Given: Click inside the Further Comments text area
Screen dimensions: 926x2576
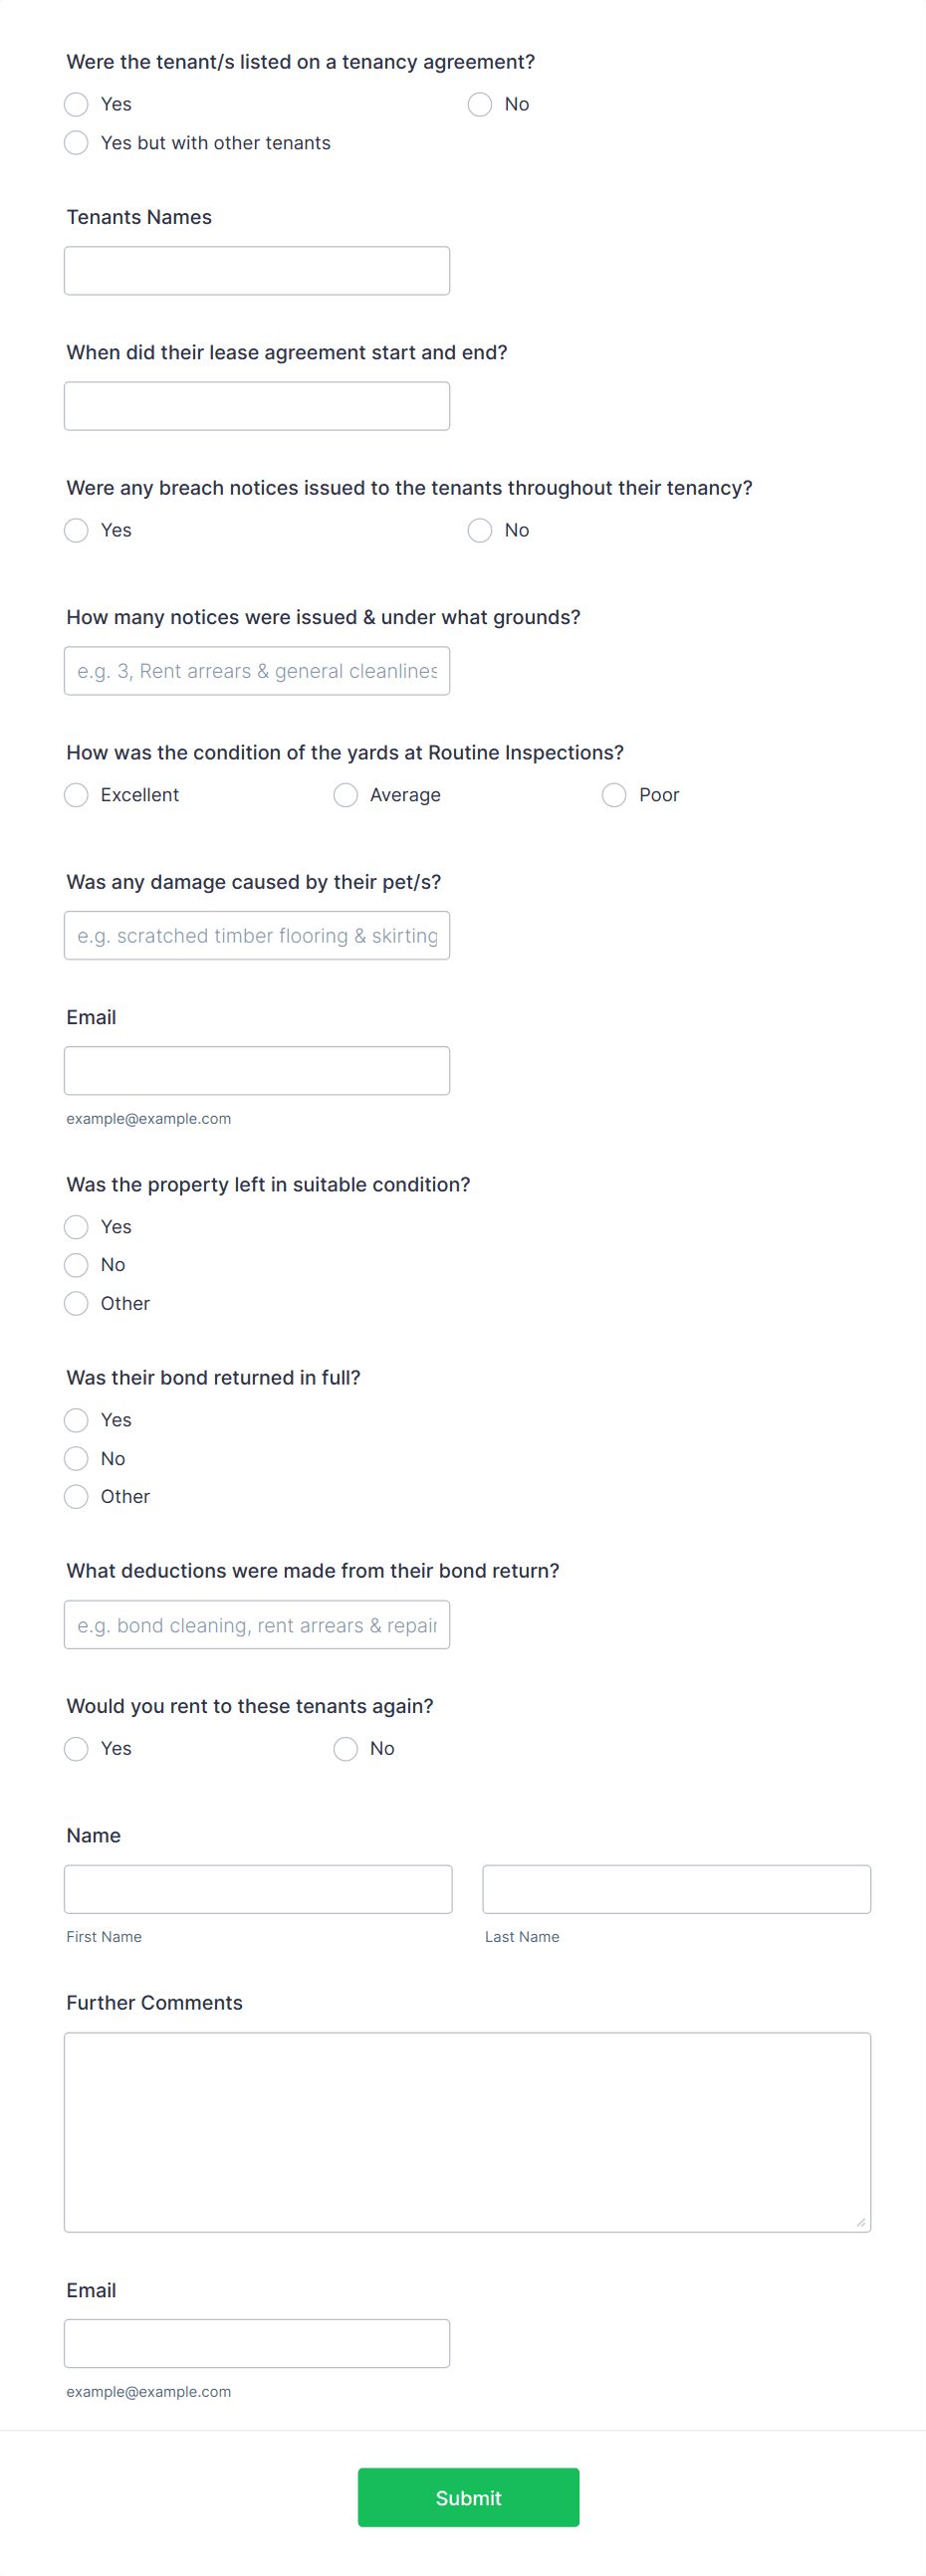Looking at the screenshot, I should click(x=468, y=2130).
